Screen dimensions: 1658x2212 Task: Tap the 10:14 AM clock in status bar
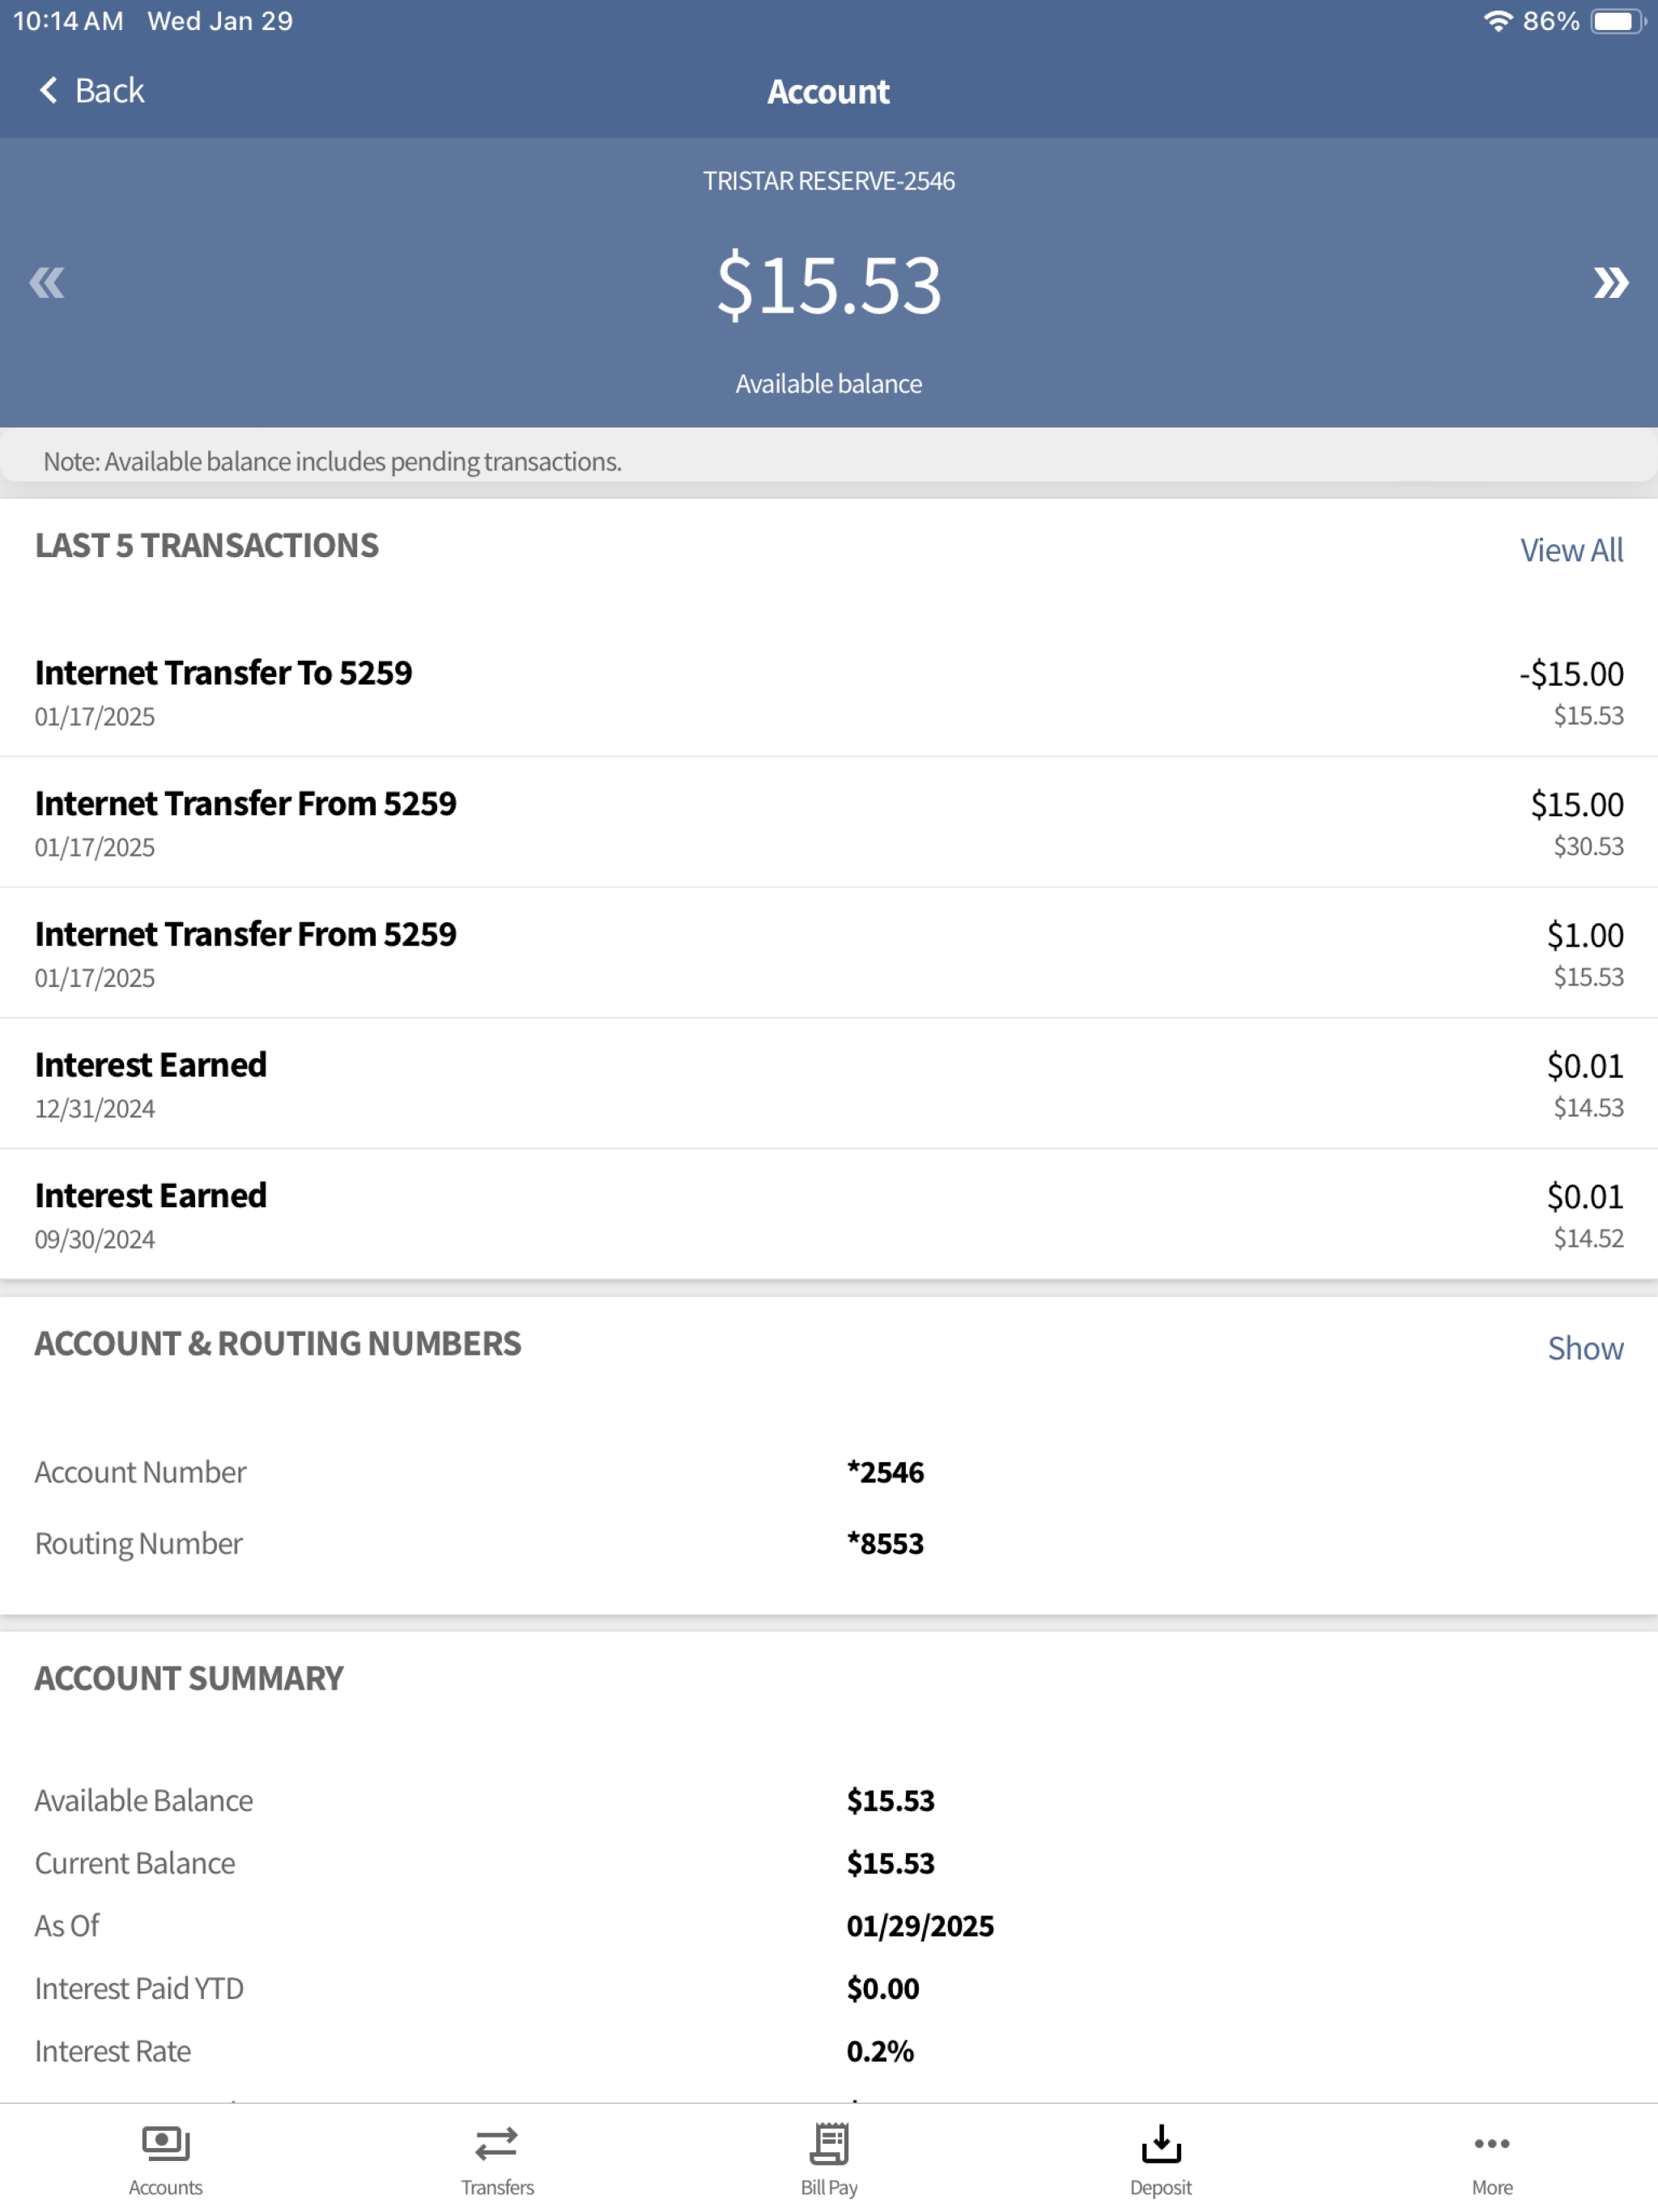tap(68, 21)
